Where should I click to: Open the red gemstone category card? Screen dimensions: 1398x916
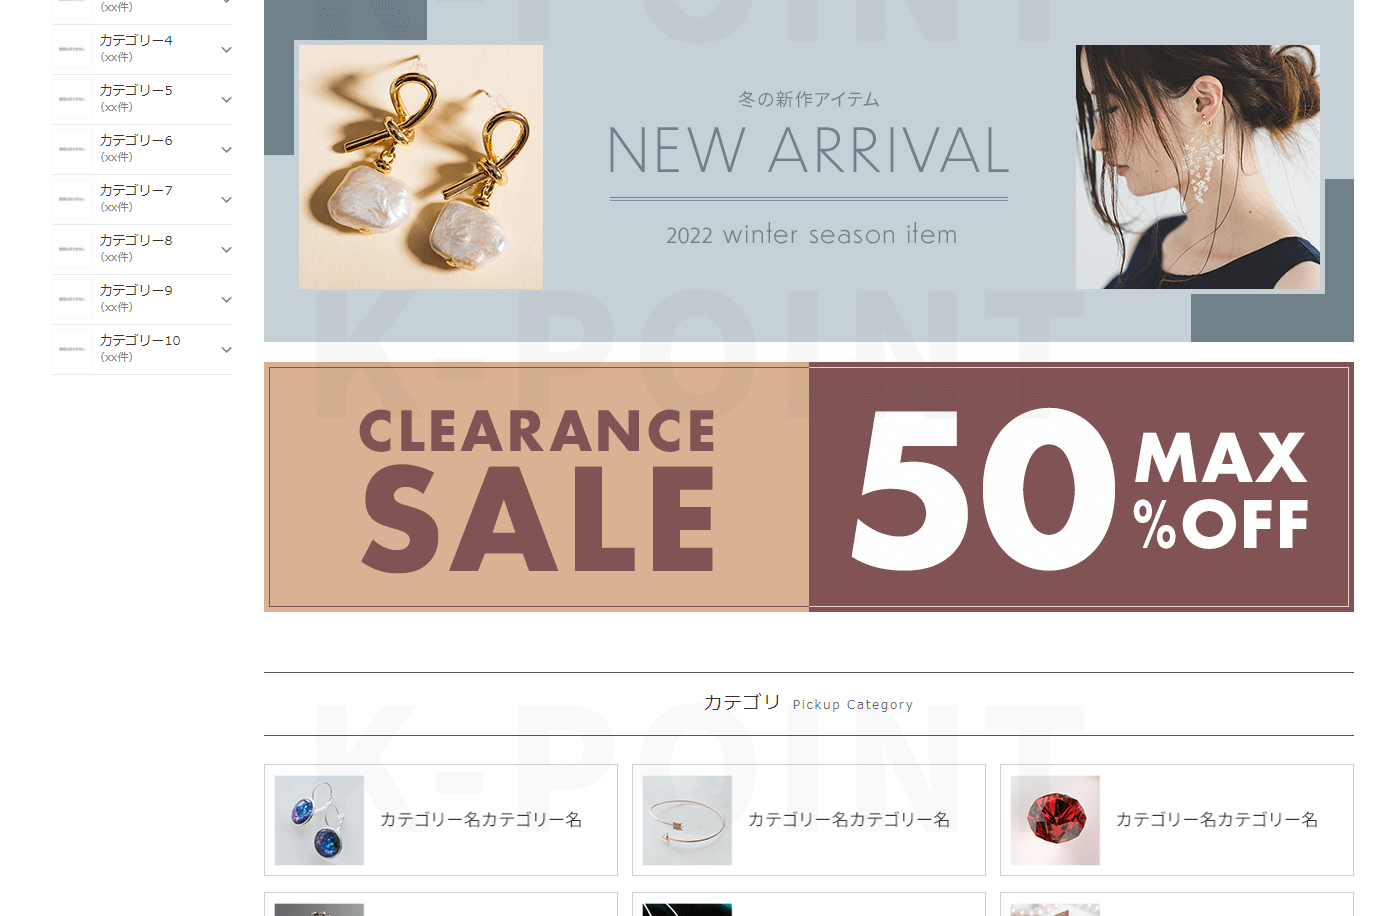(1177, 820)
